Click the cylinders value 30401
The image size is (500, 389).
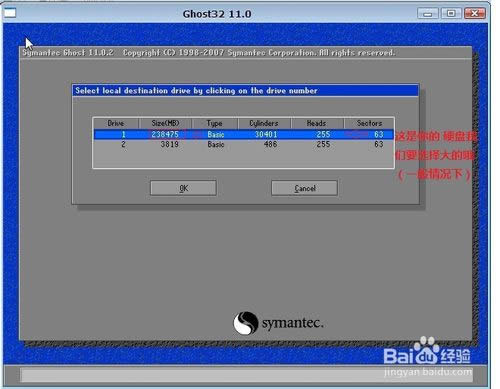tap(266, 134)
